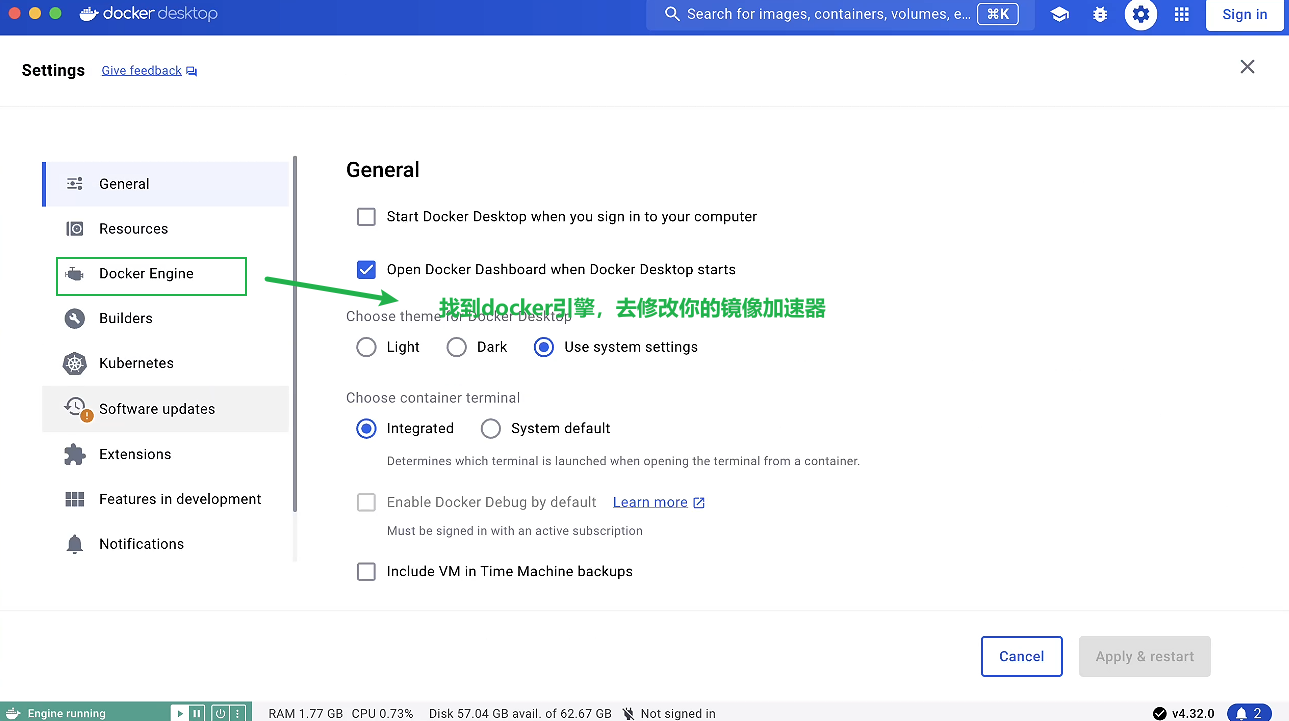Click the Docker Engine icon in sidebar
The width and height of the screenshot is (1289, 721).
[x=75, y=274]
